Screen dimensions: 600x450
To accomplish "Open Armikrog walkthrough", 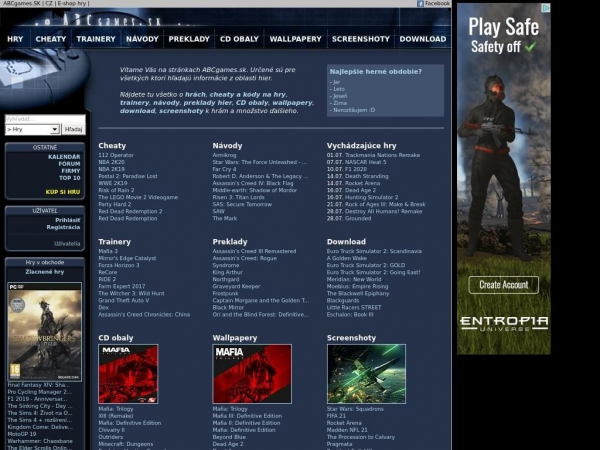I will [225, 155].
